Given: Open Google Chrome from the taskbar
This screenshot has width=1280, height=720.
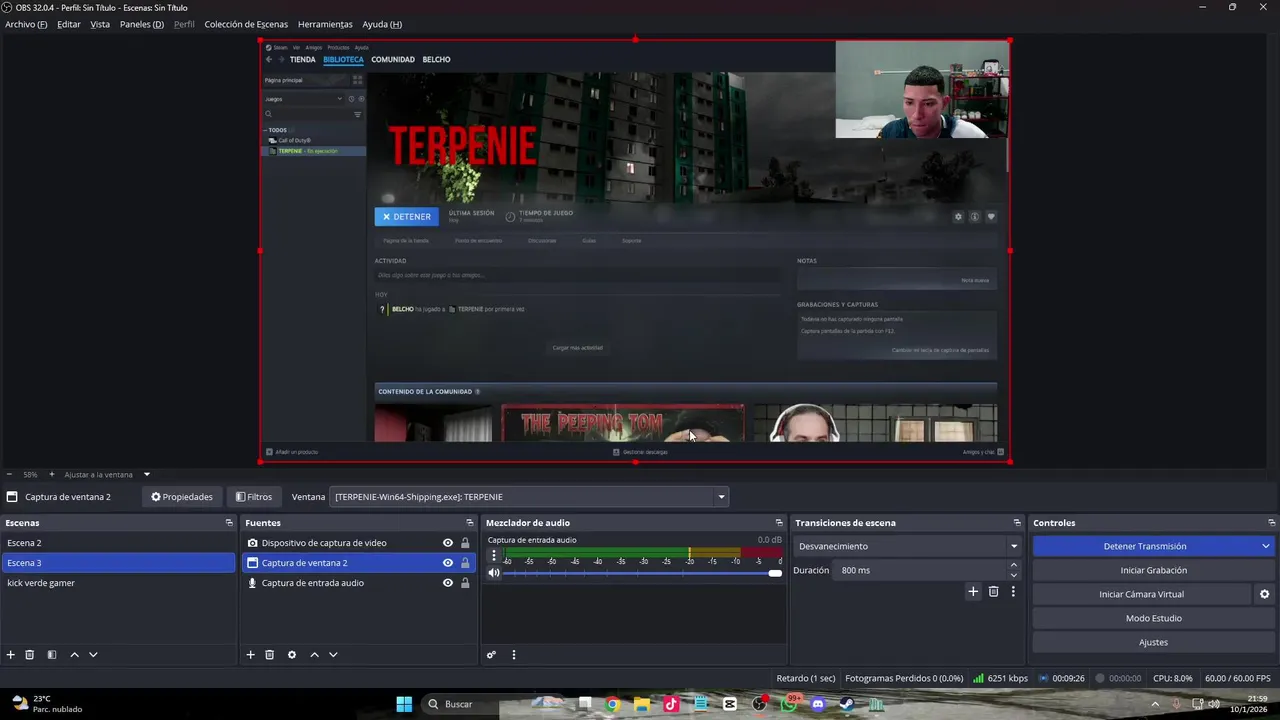Looking at the screenshot, I should click(x=612, y=704).
